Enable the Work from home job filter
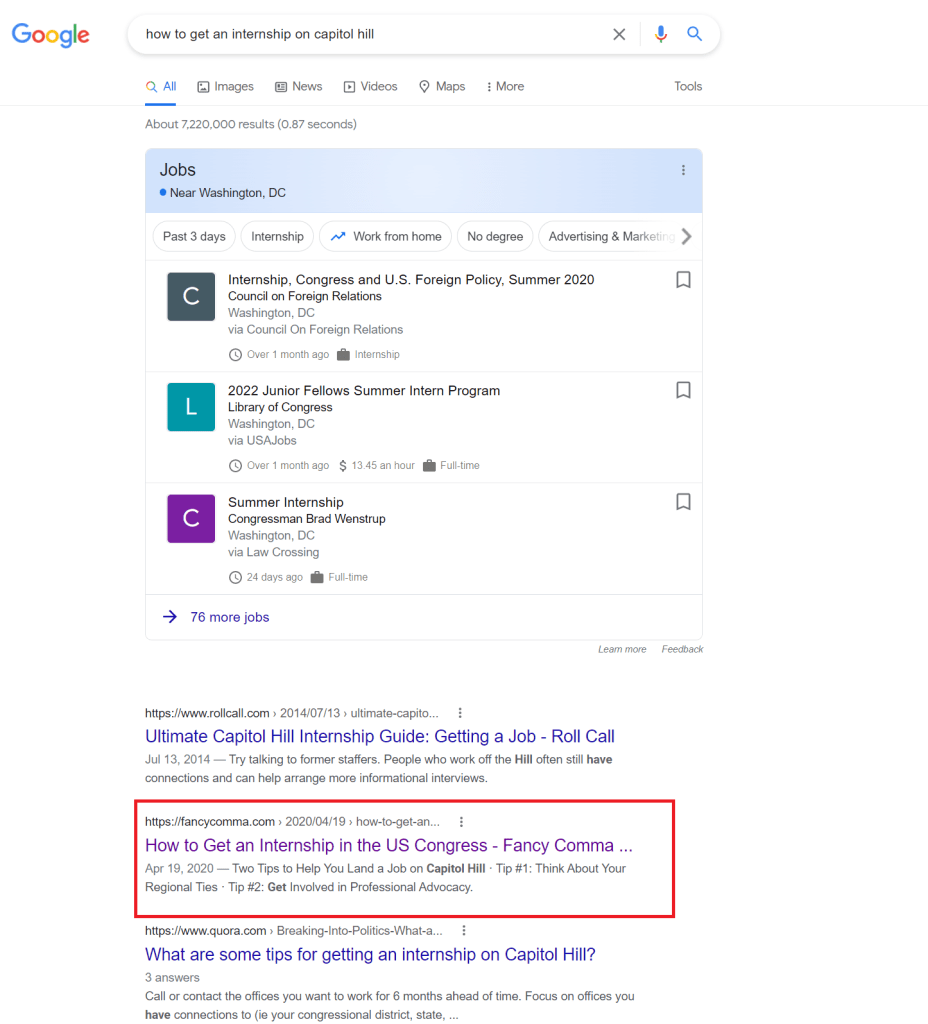The height and width of the screenshot is (1024, 928). click(x=385, y=236)
